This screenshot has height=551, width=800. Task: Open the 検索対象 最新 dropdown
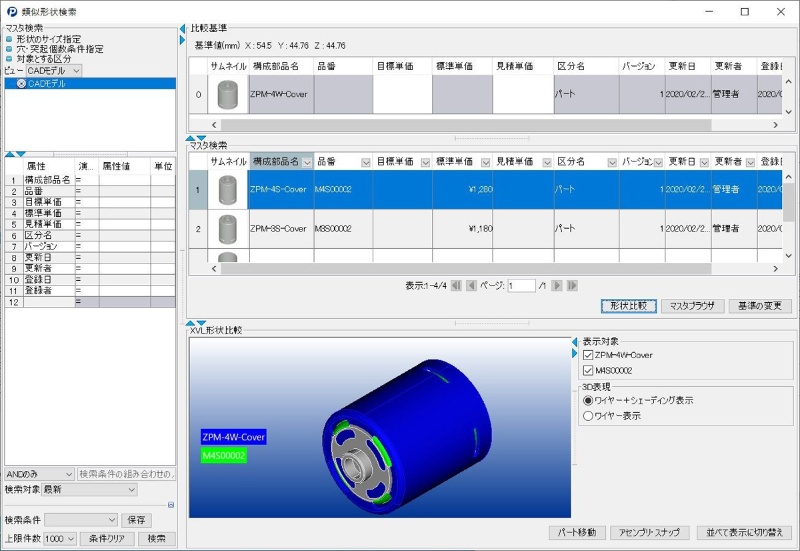[x=131, y=490]
